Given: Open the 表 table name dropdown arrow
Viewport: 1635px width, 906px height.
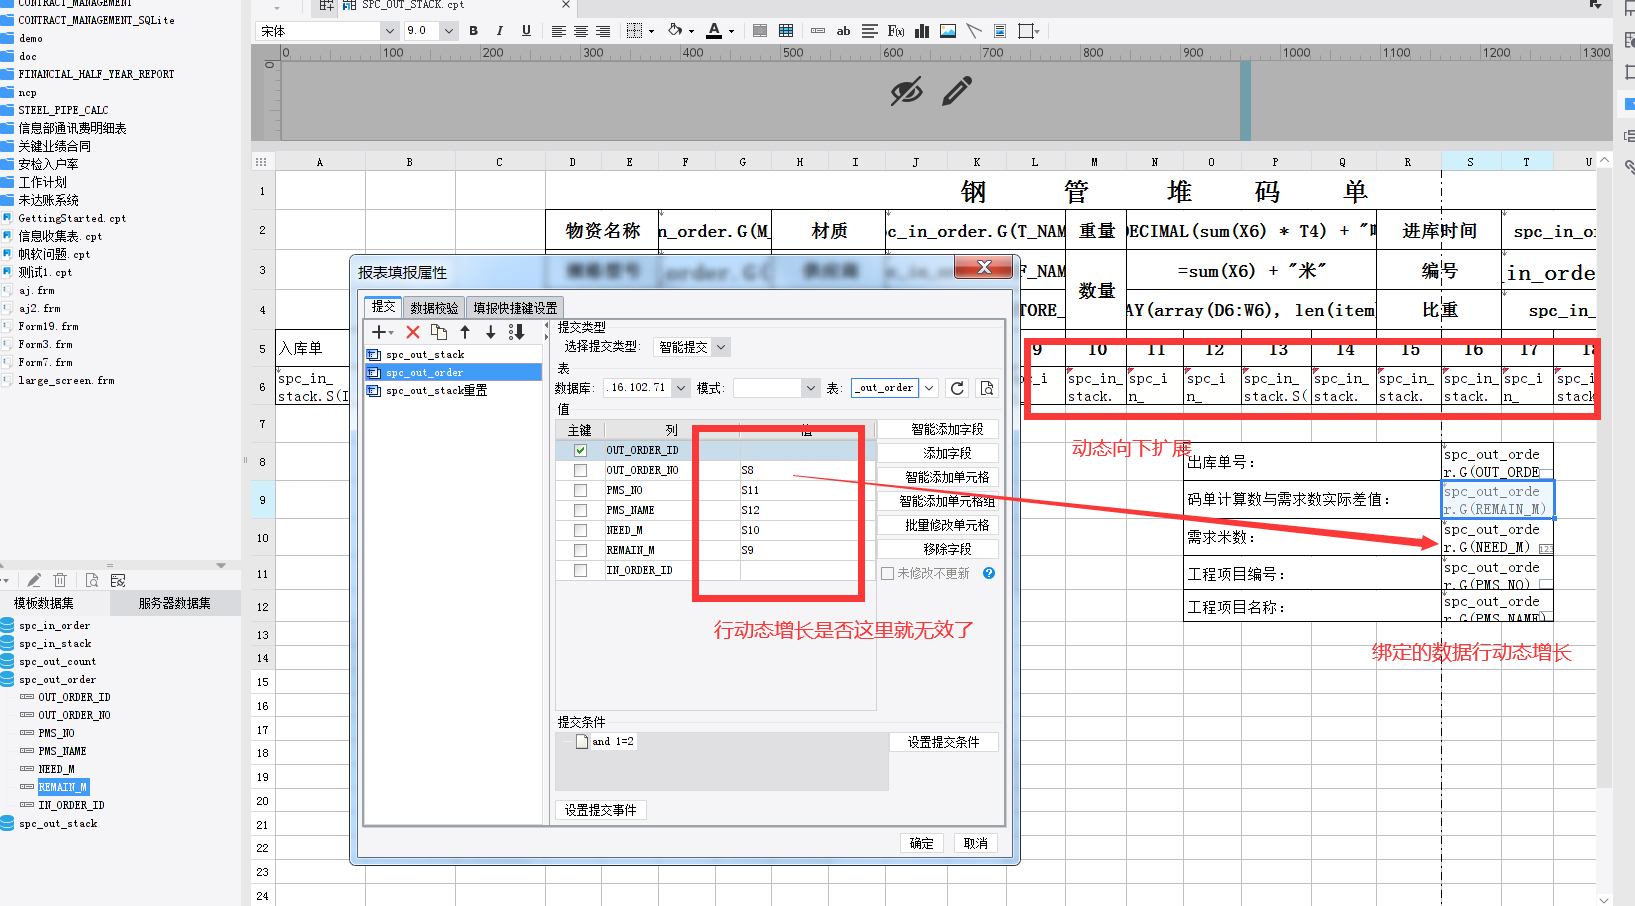Looking at the screenshot, I should (x=929, y=388).
